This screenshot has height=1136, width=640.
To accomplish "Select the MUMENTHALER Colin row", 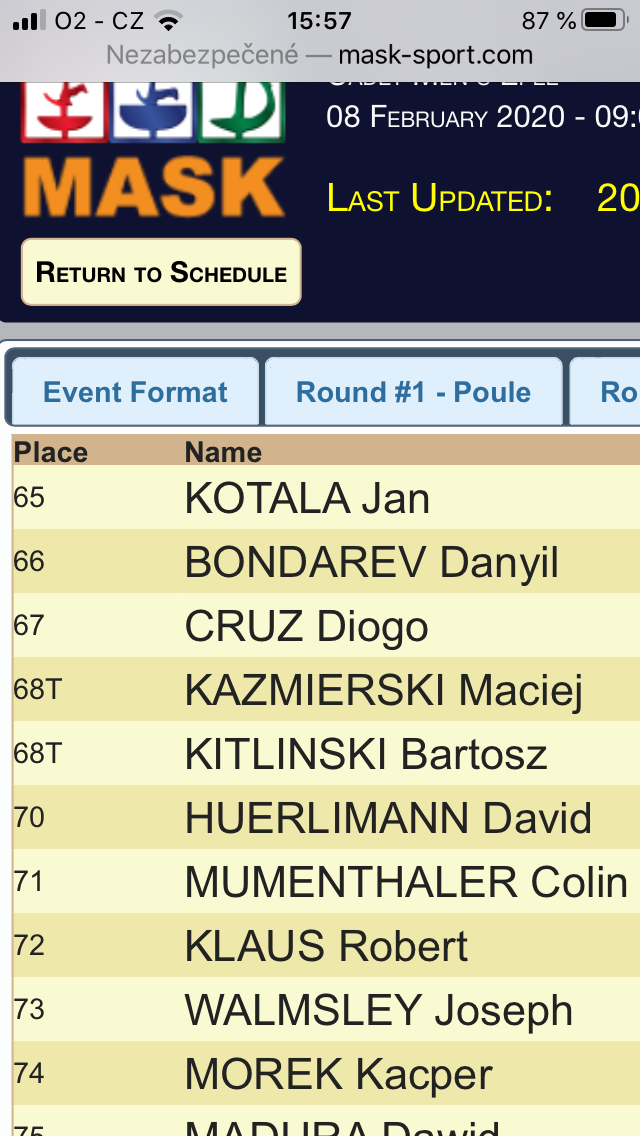I will (326, 881).
